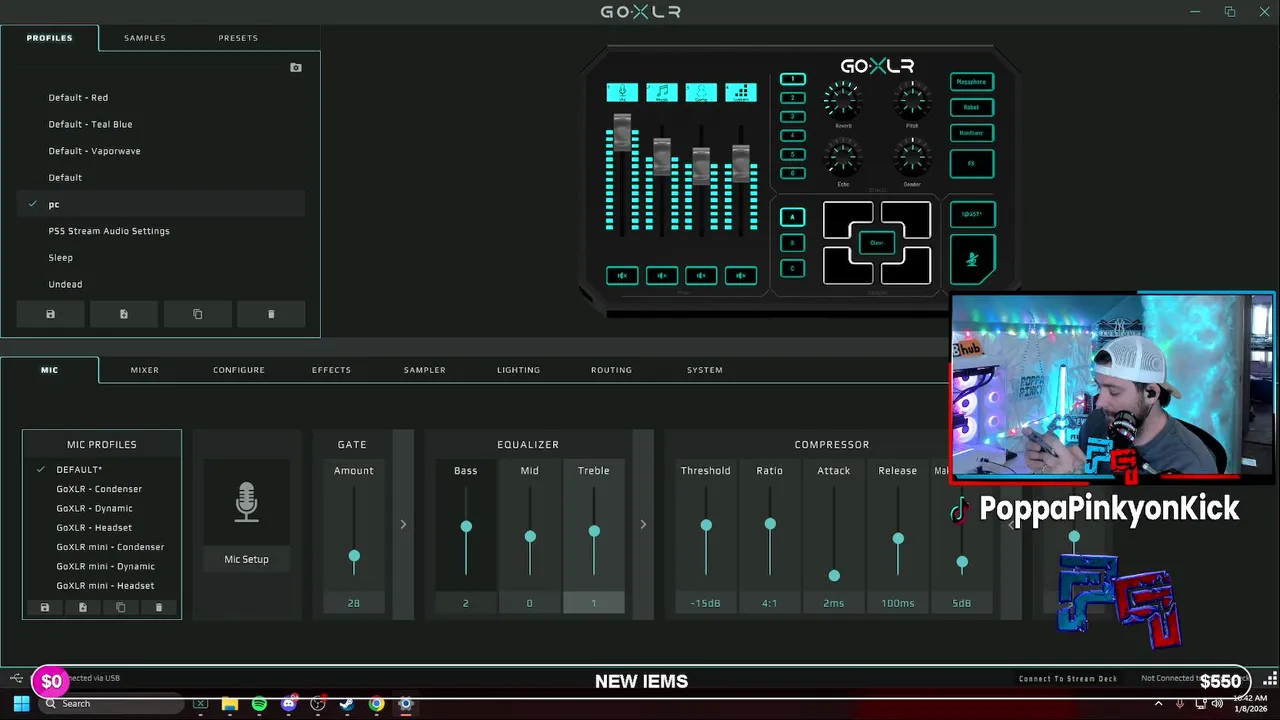
Task: Expand the Gate section with its arrow
Action: coord(403,524)
